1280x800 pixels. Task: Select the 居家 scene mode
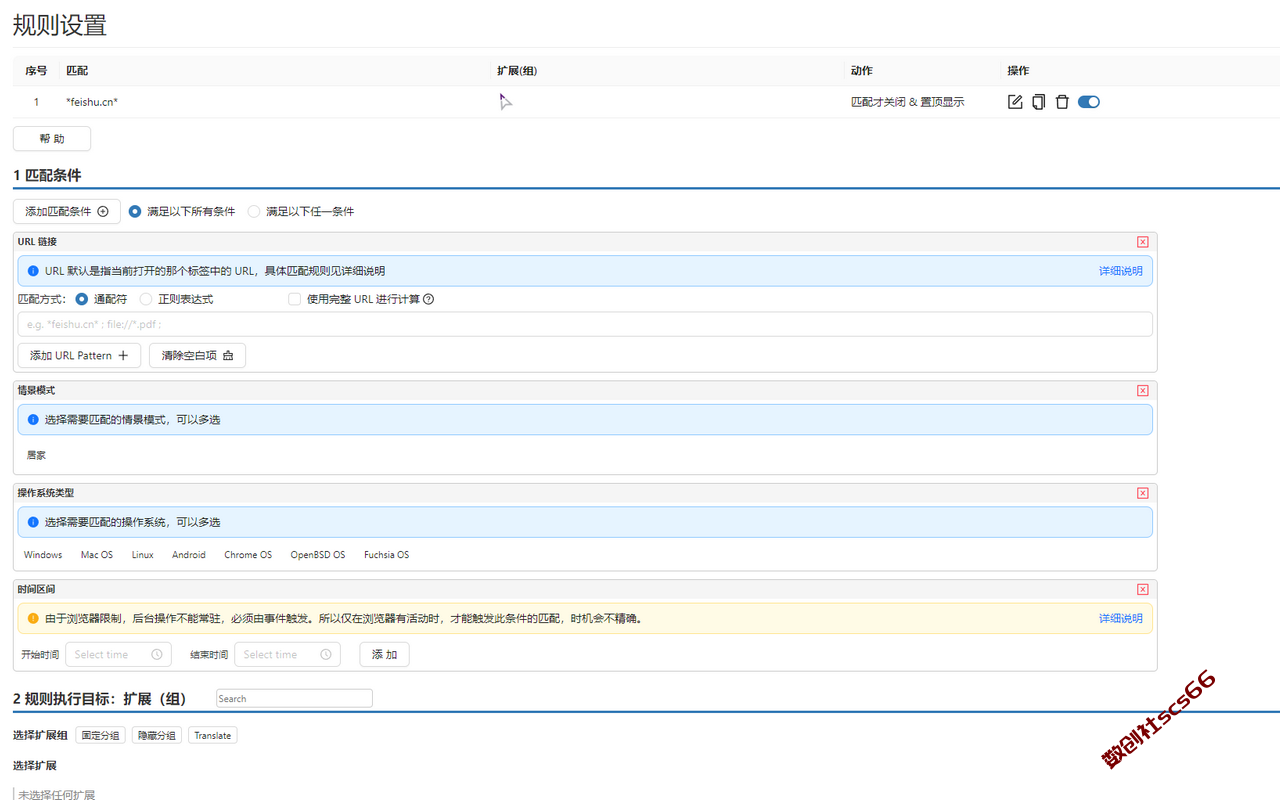tap(36, 455)
